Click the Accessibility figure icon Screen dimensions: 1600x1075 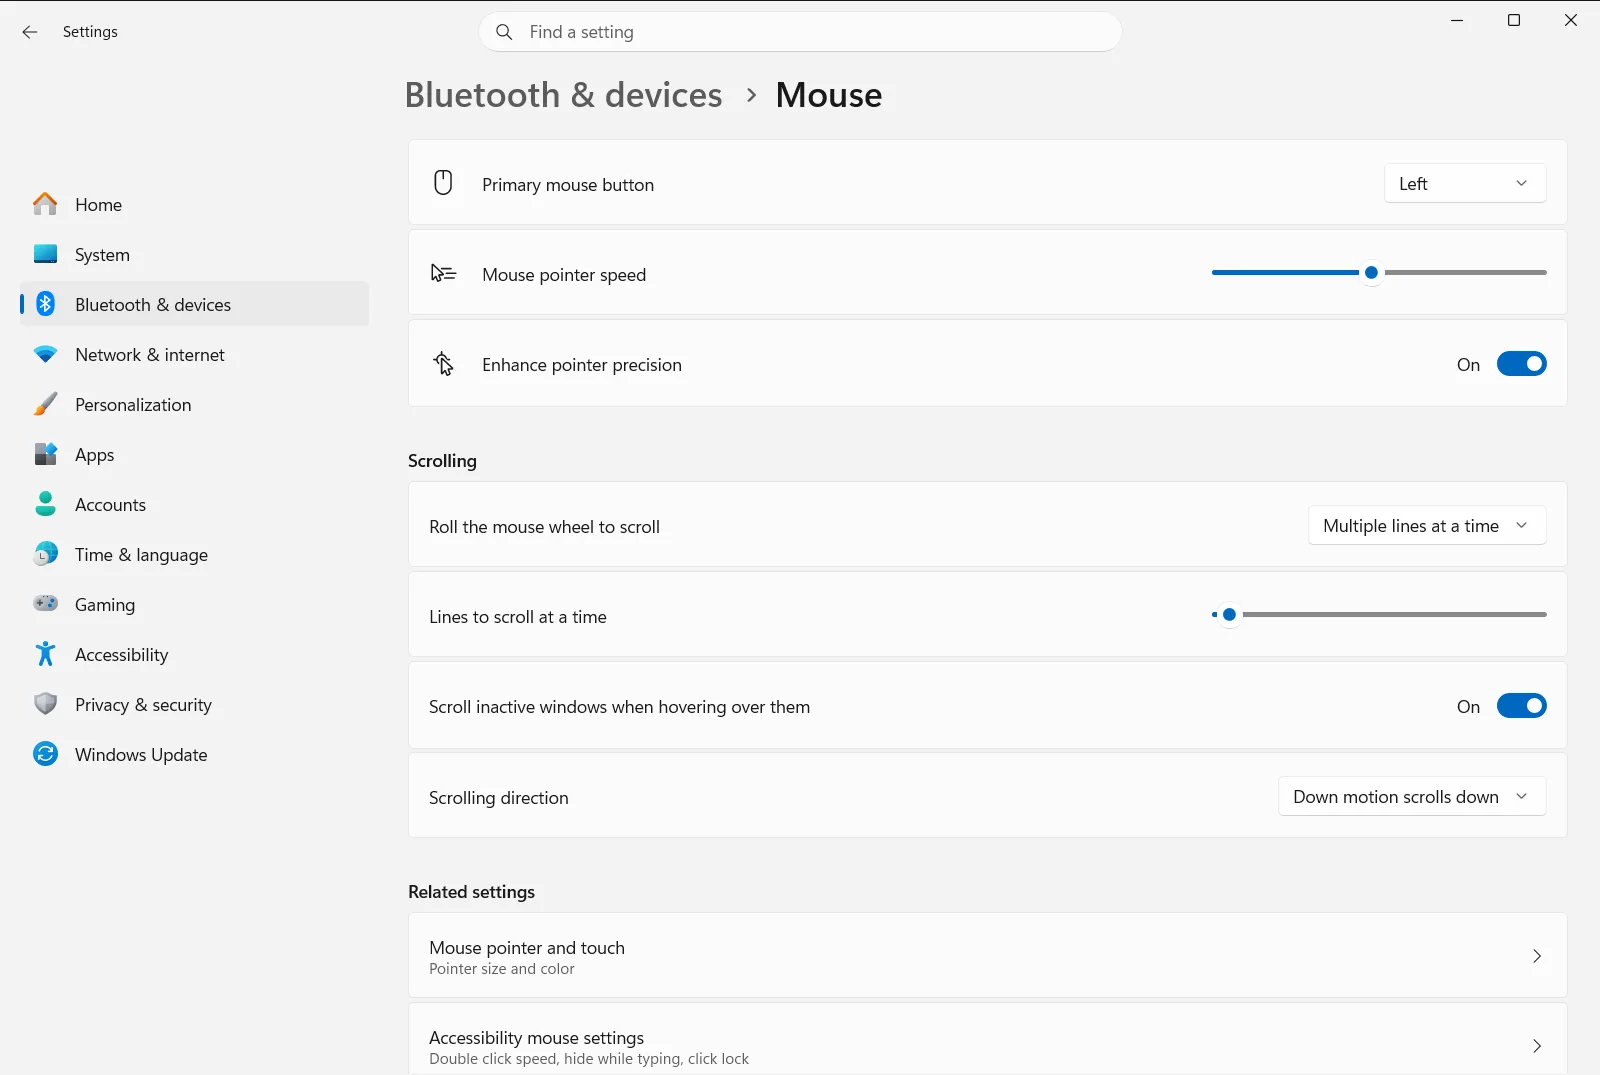click(x=45, y=654)
